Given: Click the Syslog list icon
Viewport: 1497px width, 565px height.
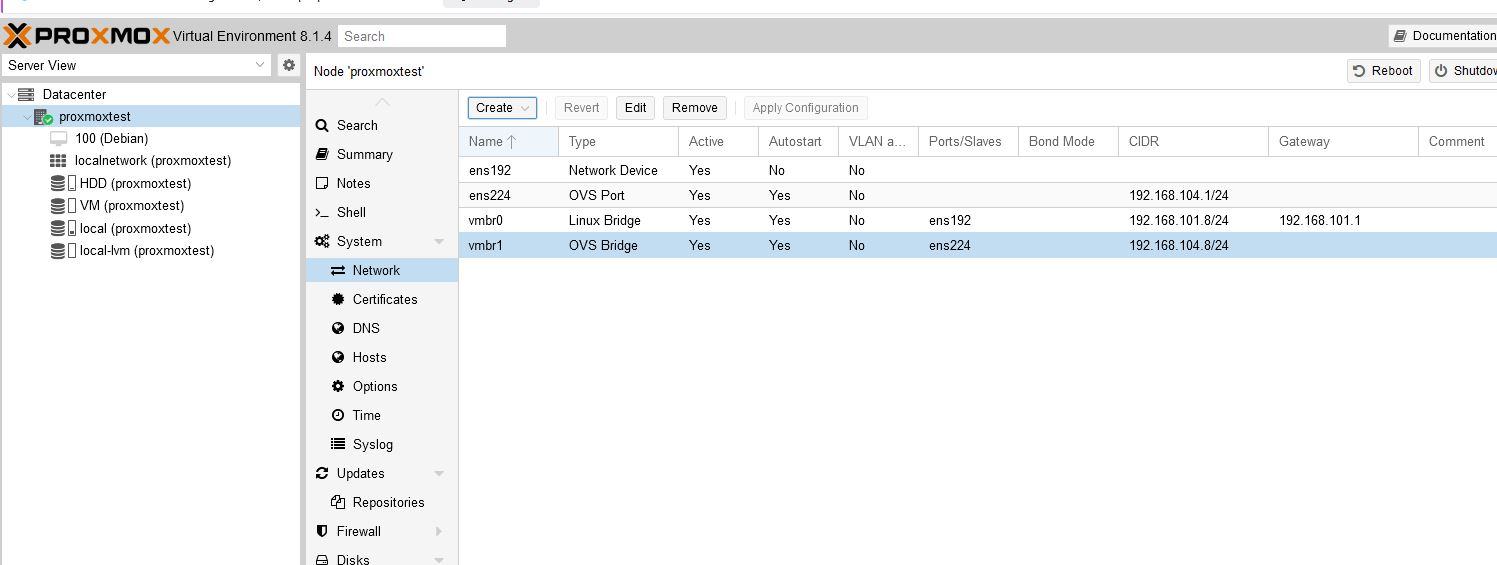Looking at the screenshot, I should 338,444.
